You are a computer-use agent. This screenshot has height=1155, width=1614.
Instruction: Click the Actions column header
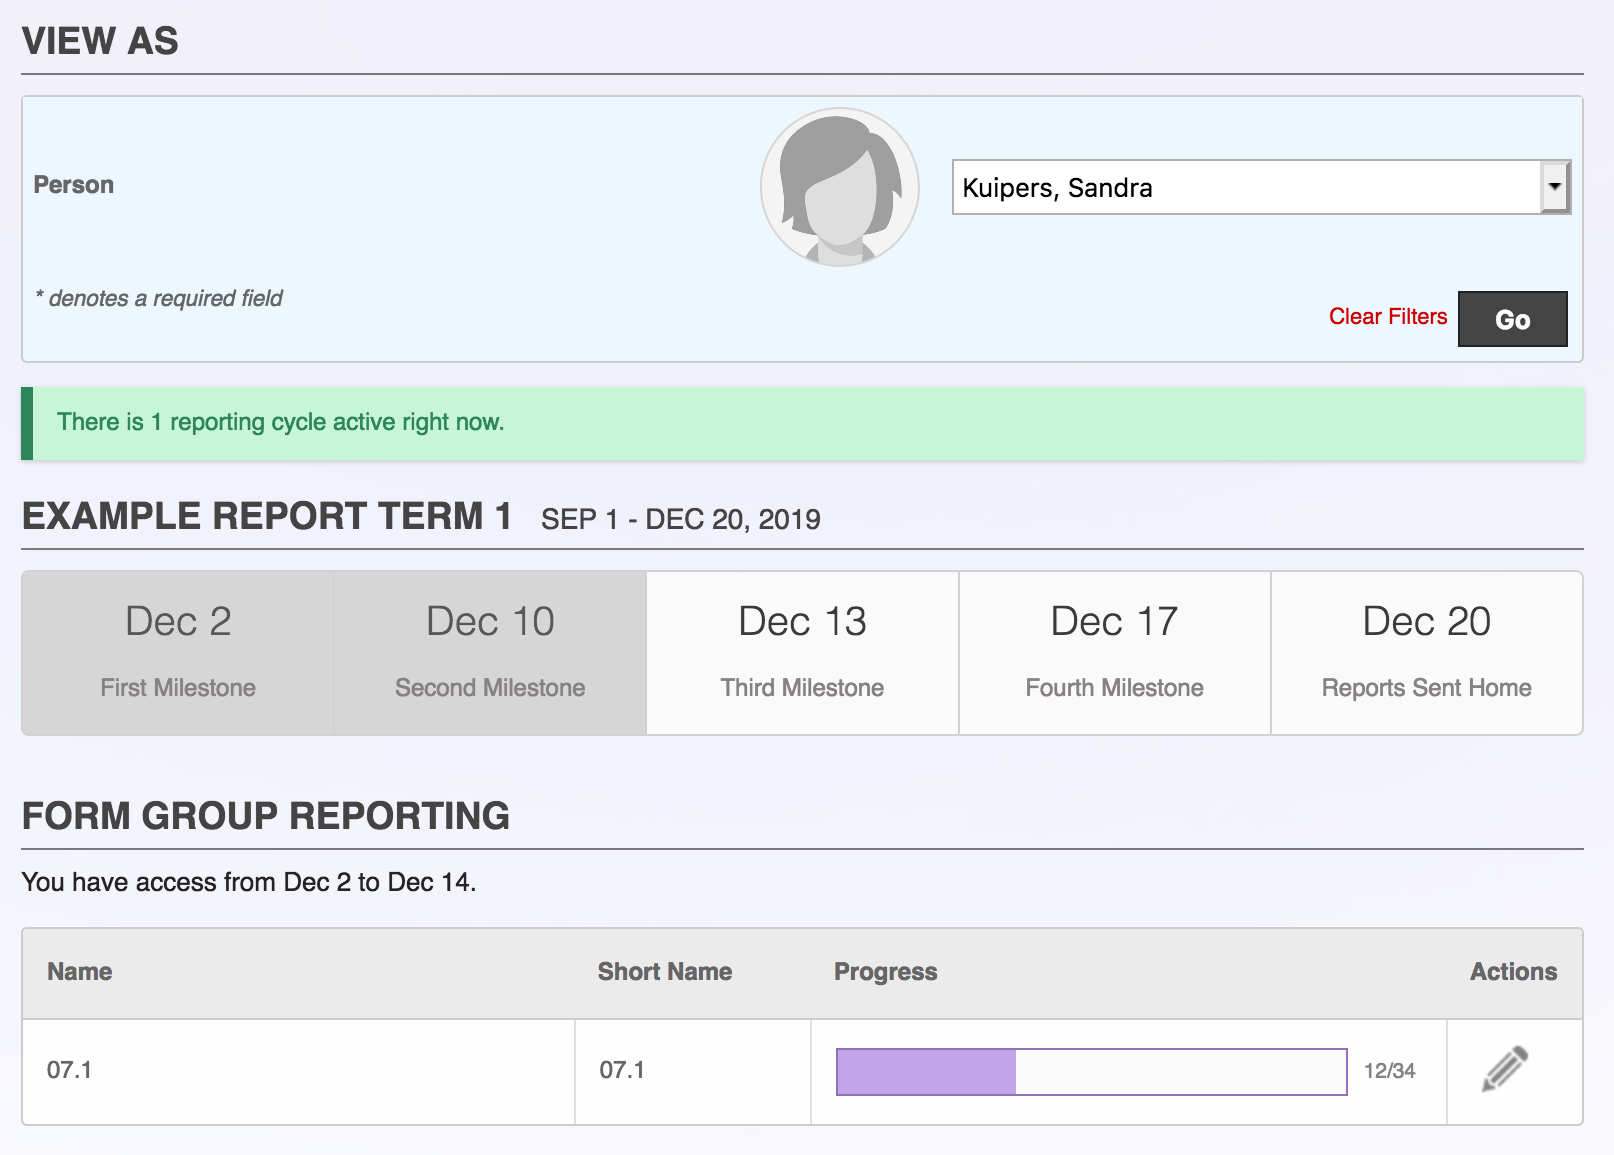click(1512, 972)
